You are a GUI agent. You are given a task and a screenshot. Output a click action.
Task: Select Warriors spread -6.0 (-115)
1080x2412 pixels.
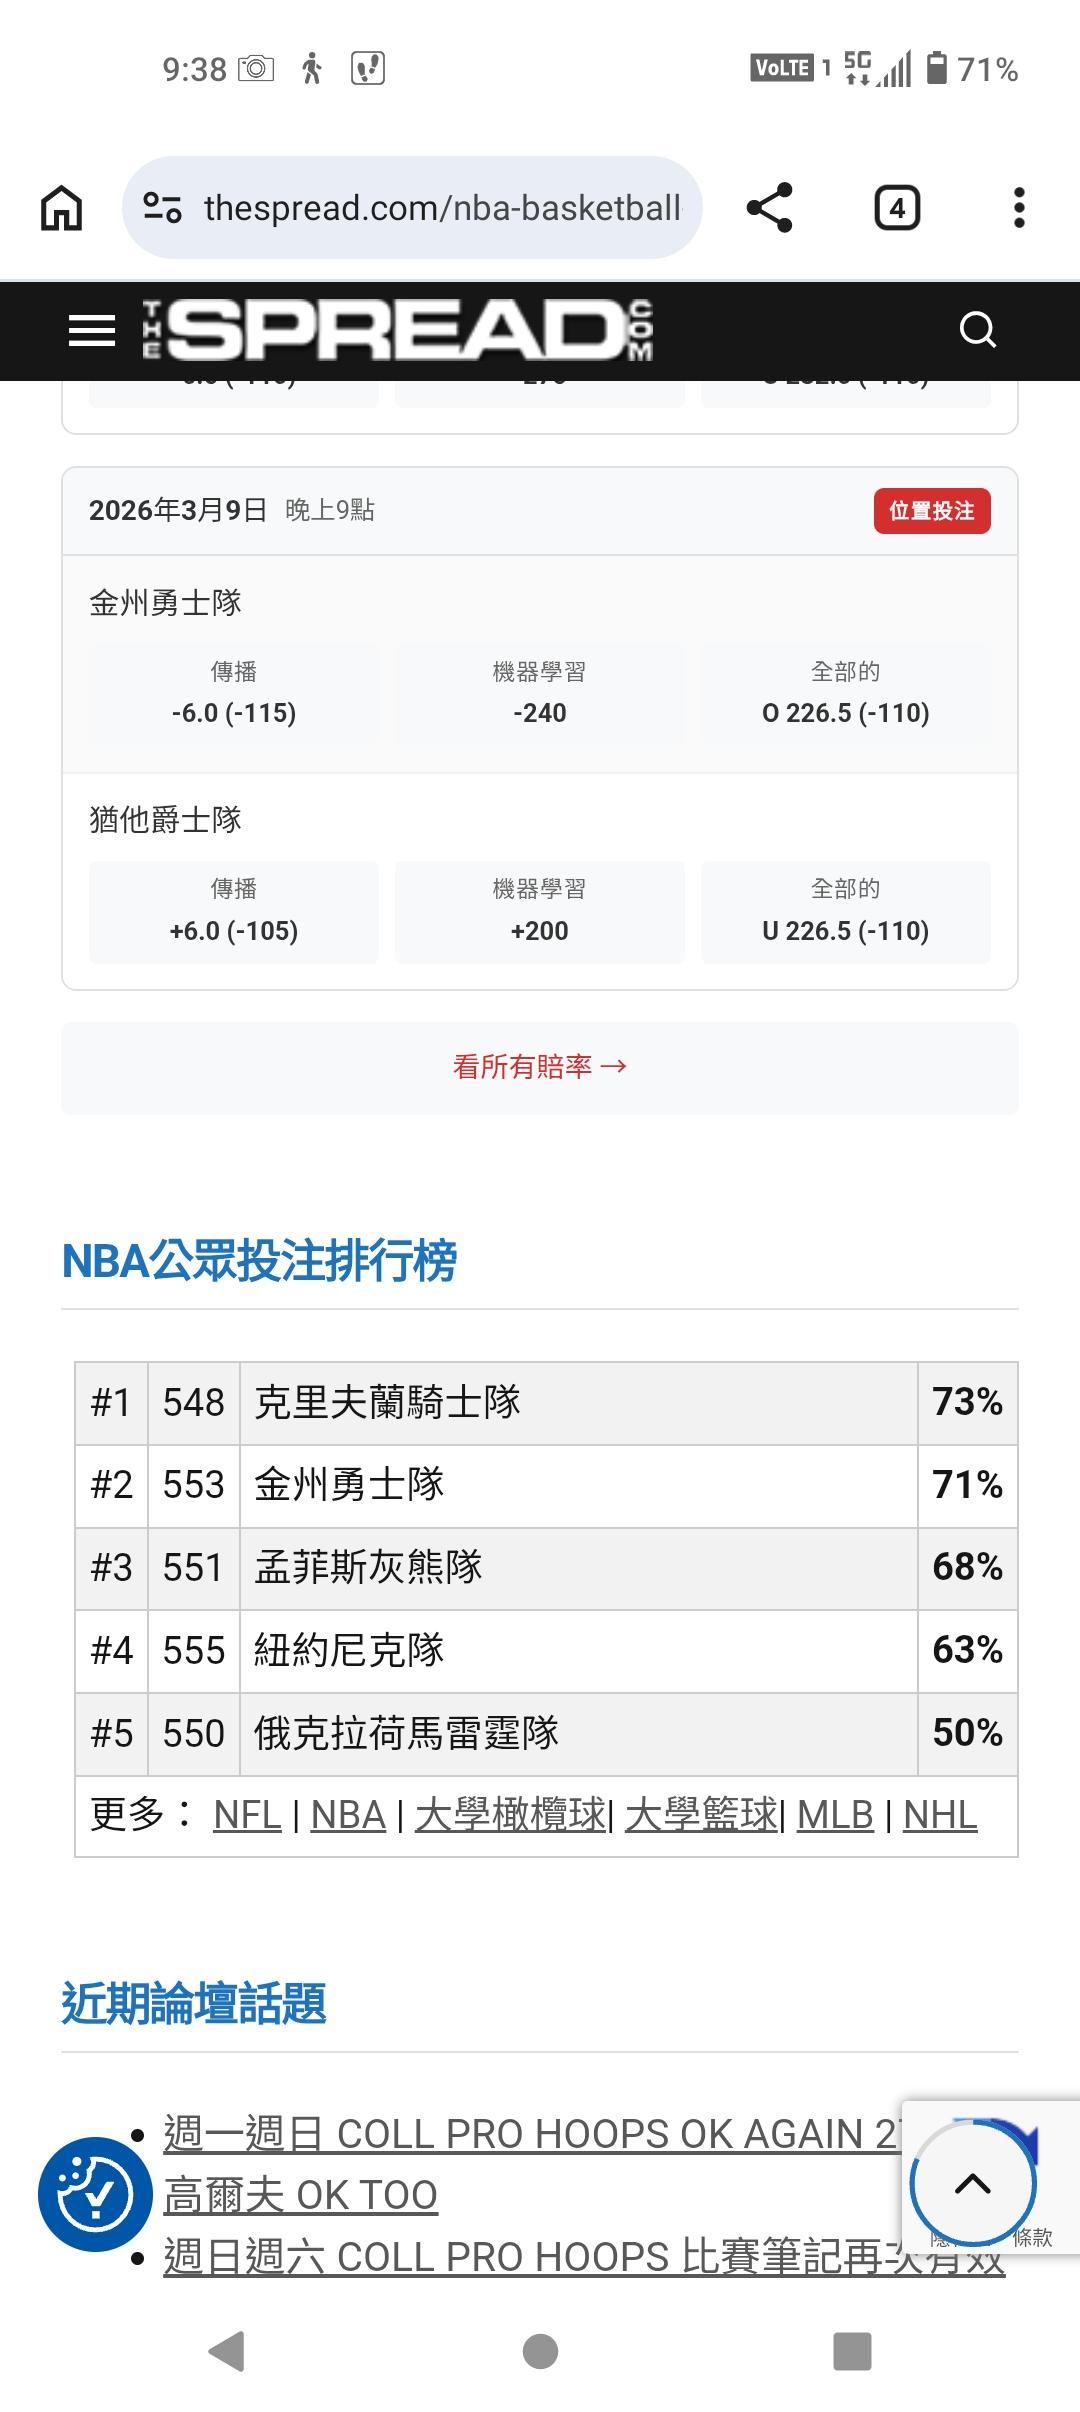[234, 695]
